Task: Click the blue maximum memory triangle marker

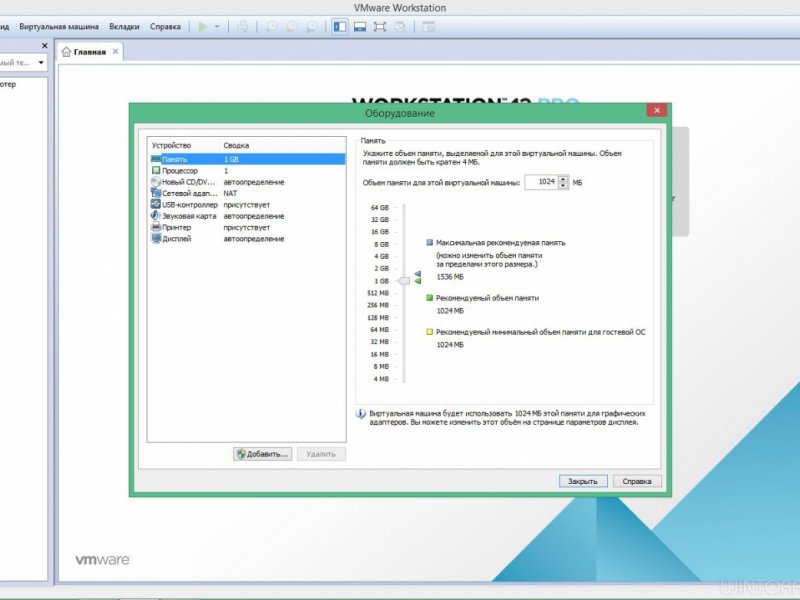Action: [418, 274]
